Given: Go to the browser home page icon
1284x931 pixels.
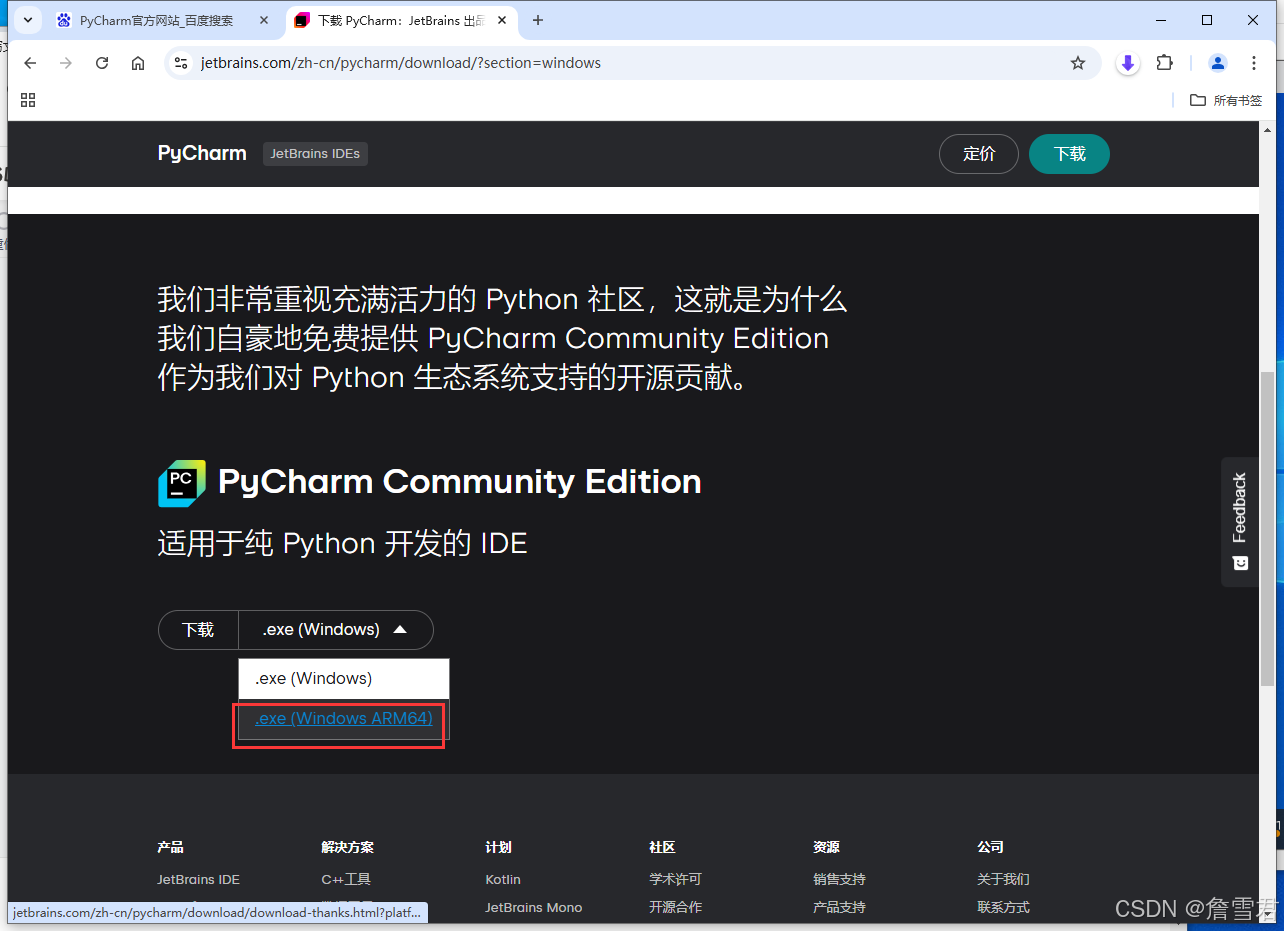Looking at the screenshot, I should (x=138, y=63).
